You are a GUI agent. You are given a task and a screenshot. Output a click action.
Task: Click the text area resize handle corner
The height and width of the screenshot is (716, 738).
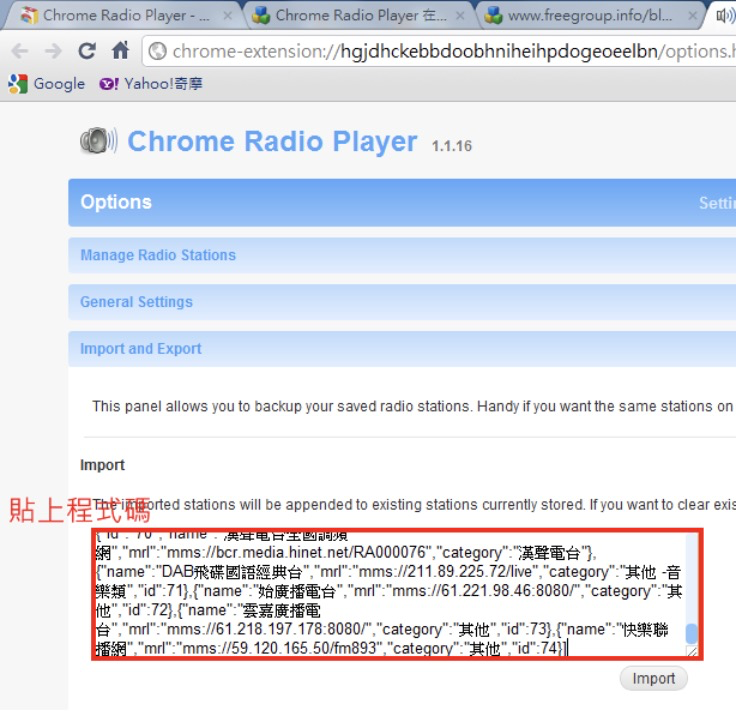click(x=691, y=652)
